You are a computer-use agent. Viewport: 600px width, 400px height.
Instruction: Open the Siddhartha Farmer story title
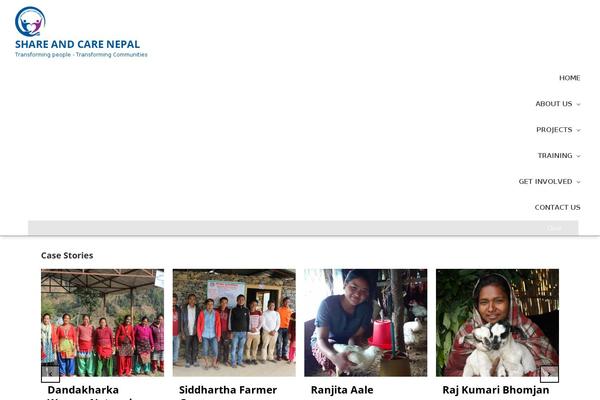[228, 391]
